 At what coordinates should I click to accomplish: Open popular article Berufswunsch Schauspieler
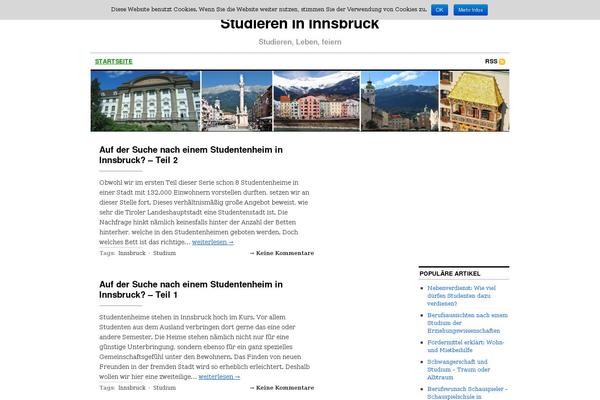[467, 393]
